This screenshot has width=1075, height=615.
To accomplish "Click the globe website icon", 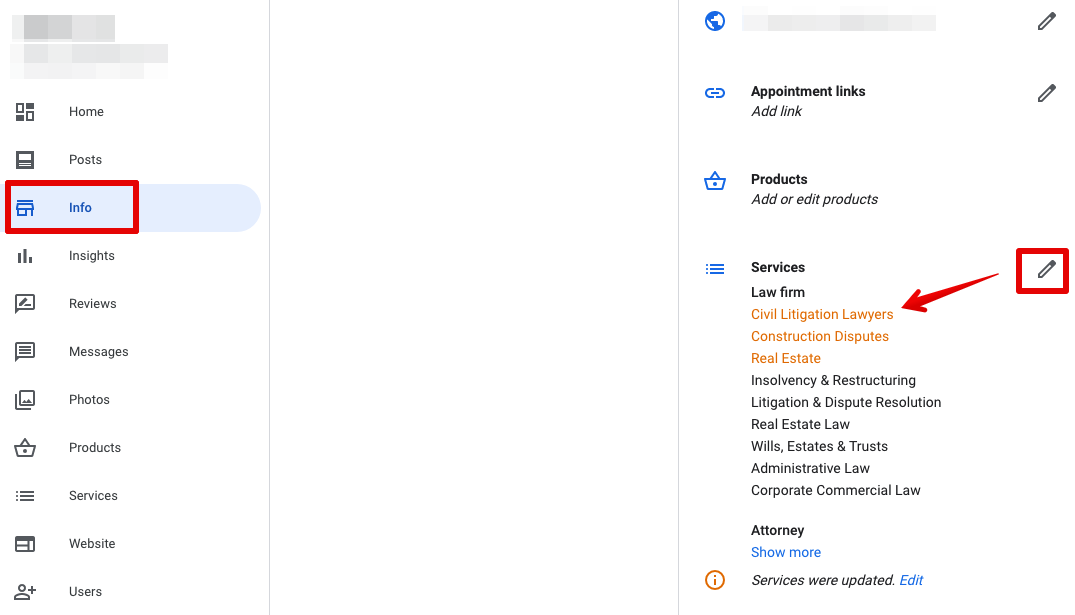I will (x=715, y=21).
